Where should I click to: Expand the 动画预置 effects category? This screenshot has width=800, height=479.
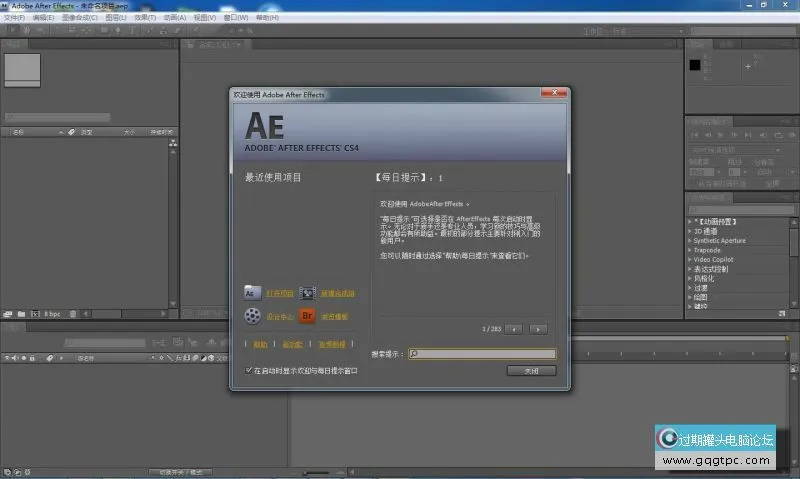tap(690, 222)
